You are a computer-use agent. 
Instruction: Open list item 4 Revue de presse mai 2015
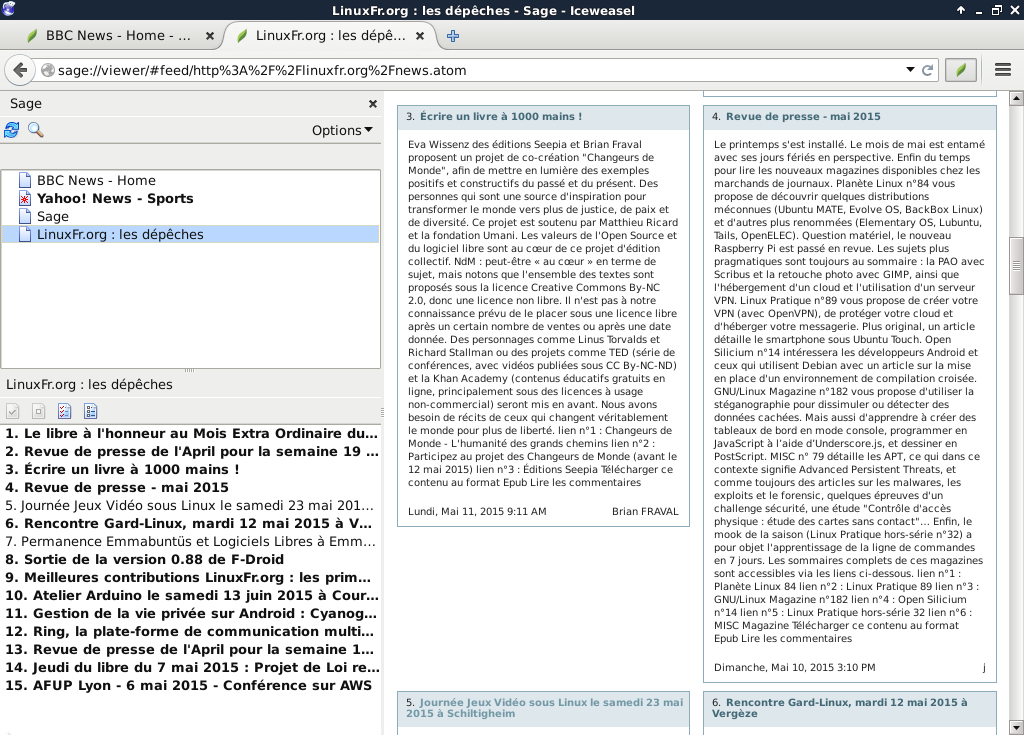[191, 487]
